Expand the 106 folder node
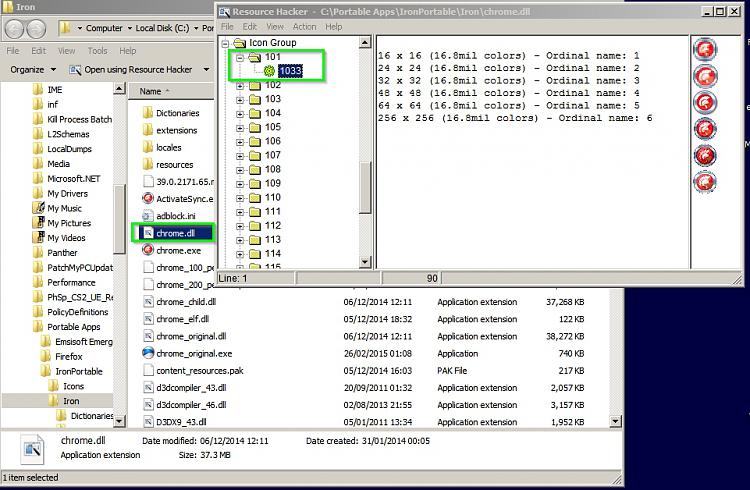 [x=240, y=142]
